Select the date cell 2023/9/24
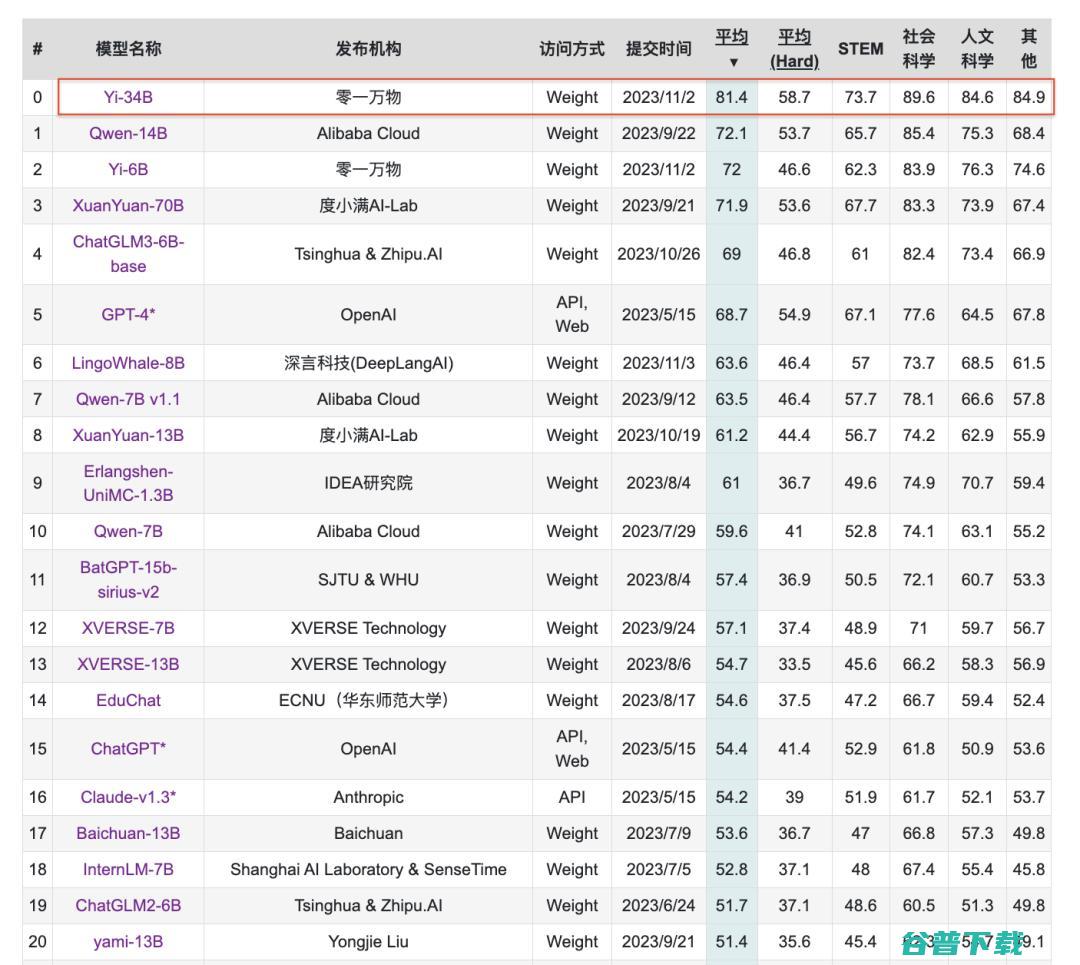This screenshot has height=965, width=1080. click(658, 628)
